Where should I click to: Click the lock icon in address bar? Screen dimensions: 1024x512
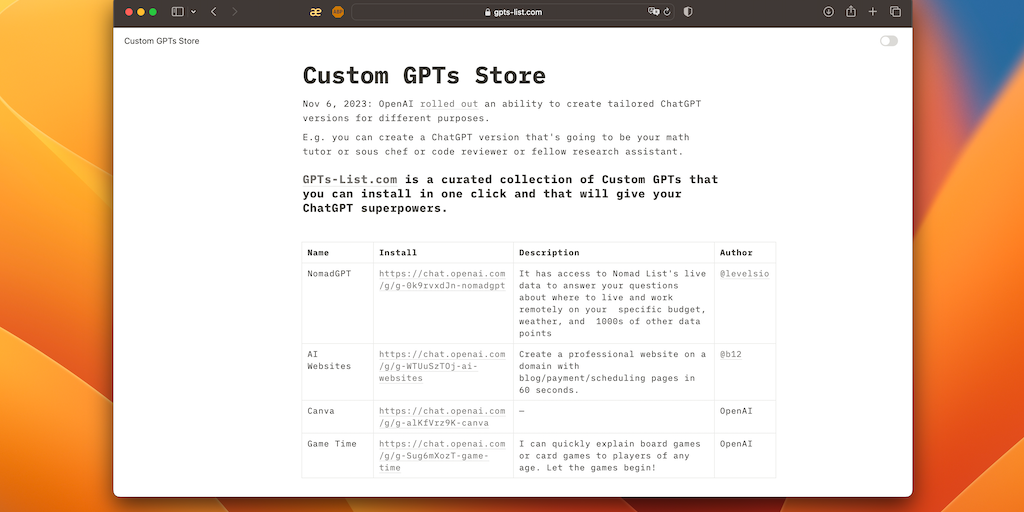click(487, 12)
